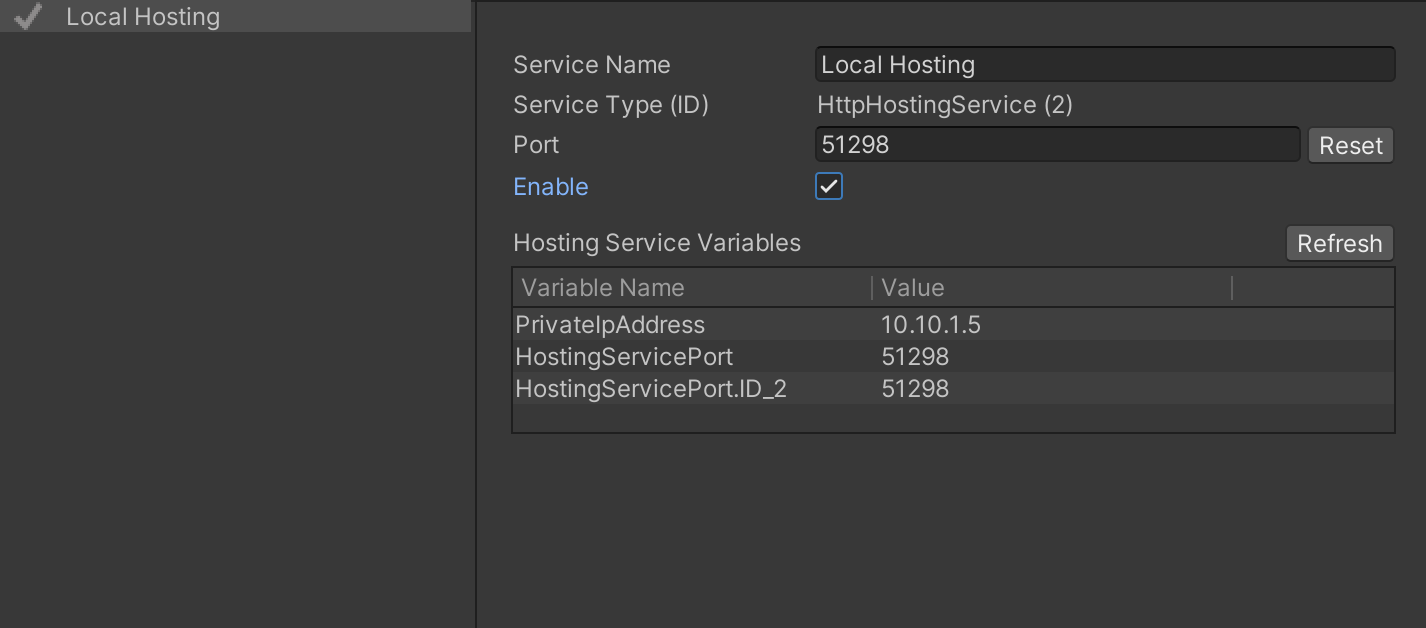Click the Service Name input field
1426x628 pixels.
click(x=1104, y=64)
